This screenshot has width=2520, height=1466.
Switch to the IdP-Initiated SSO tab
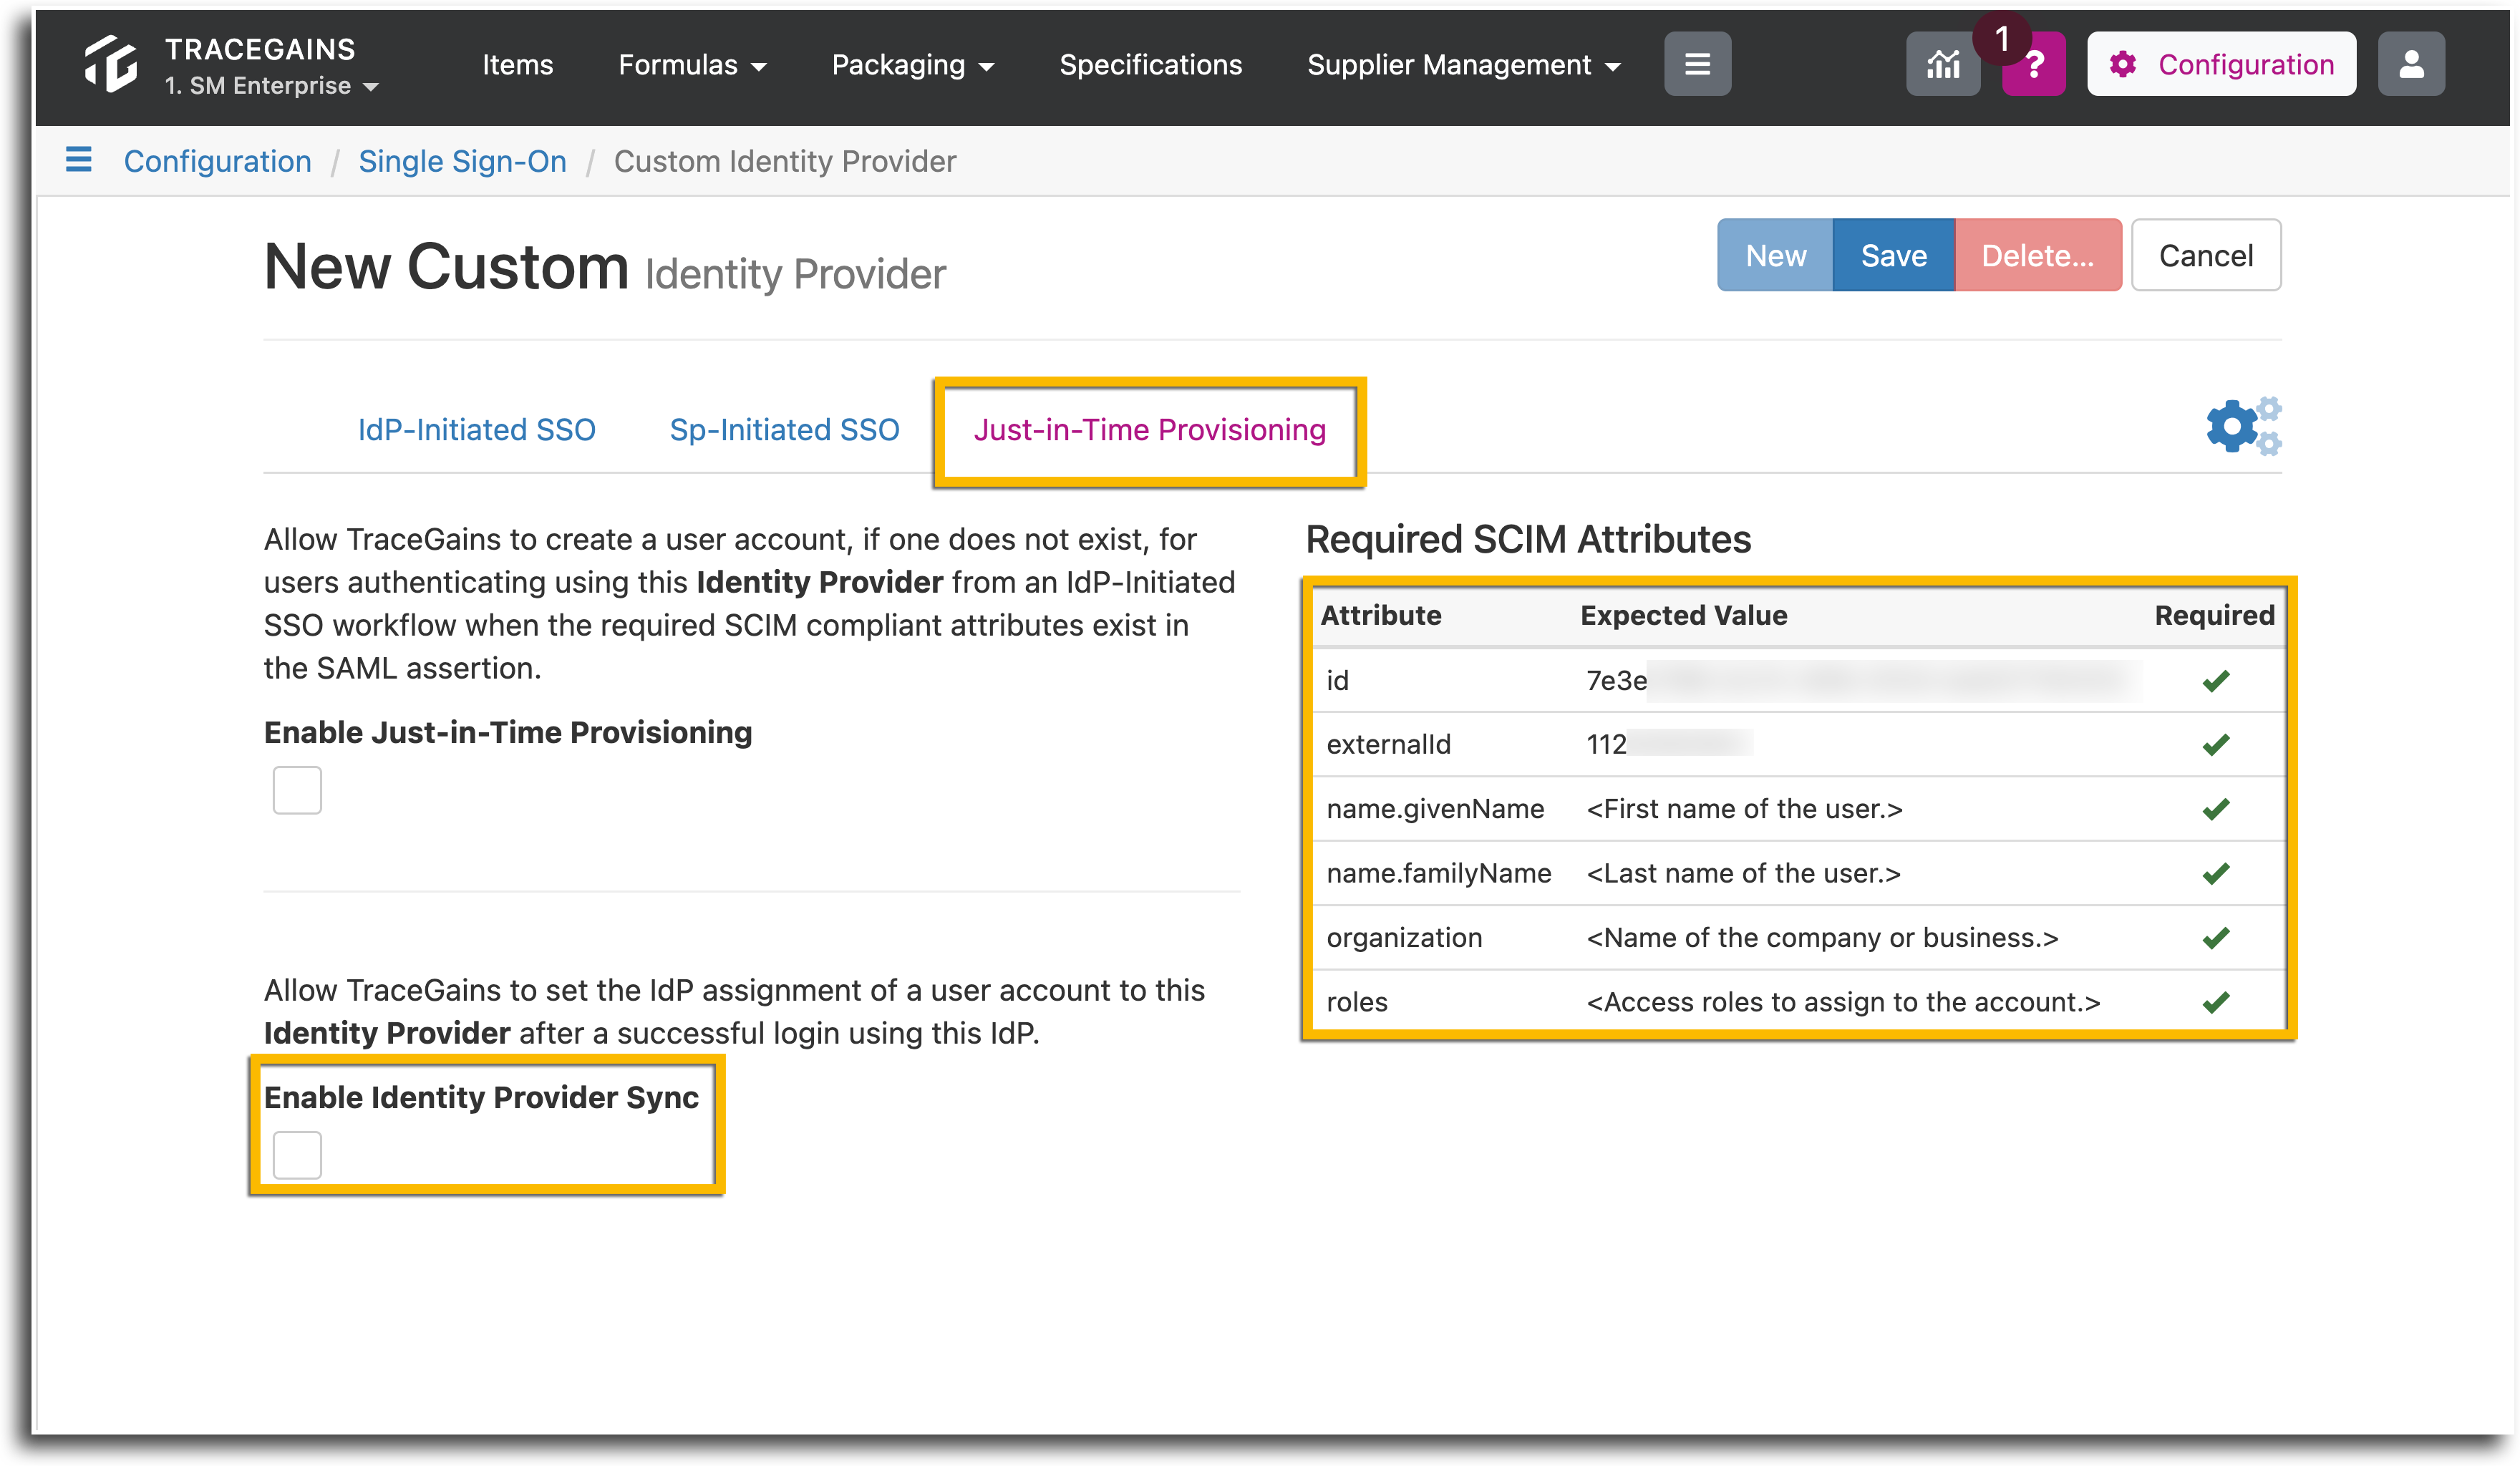point(476,430)
